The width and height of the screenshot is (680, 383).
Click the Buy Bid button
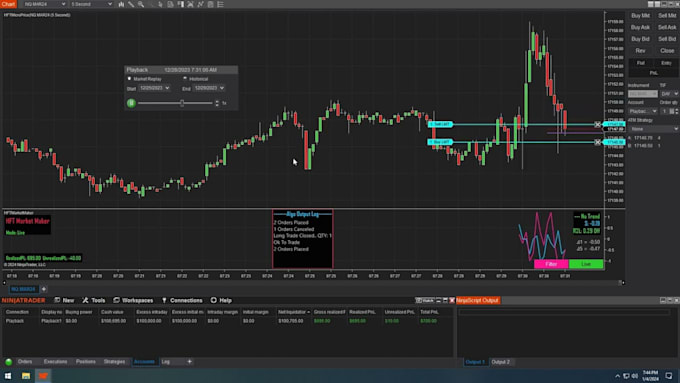pyautogui.click(x=641, y=39)
